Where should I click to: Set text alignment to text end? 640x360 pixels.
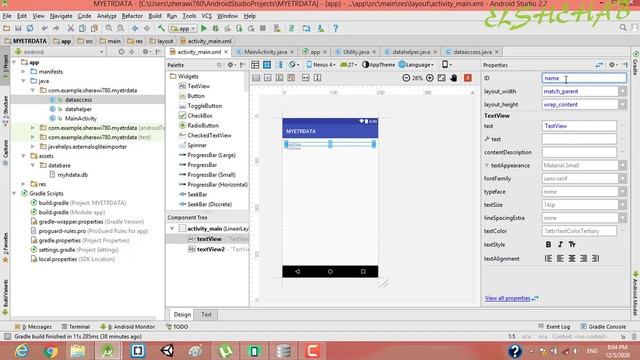click(584, 258)
